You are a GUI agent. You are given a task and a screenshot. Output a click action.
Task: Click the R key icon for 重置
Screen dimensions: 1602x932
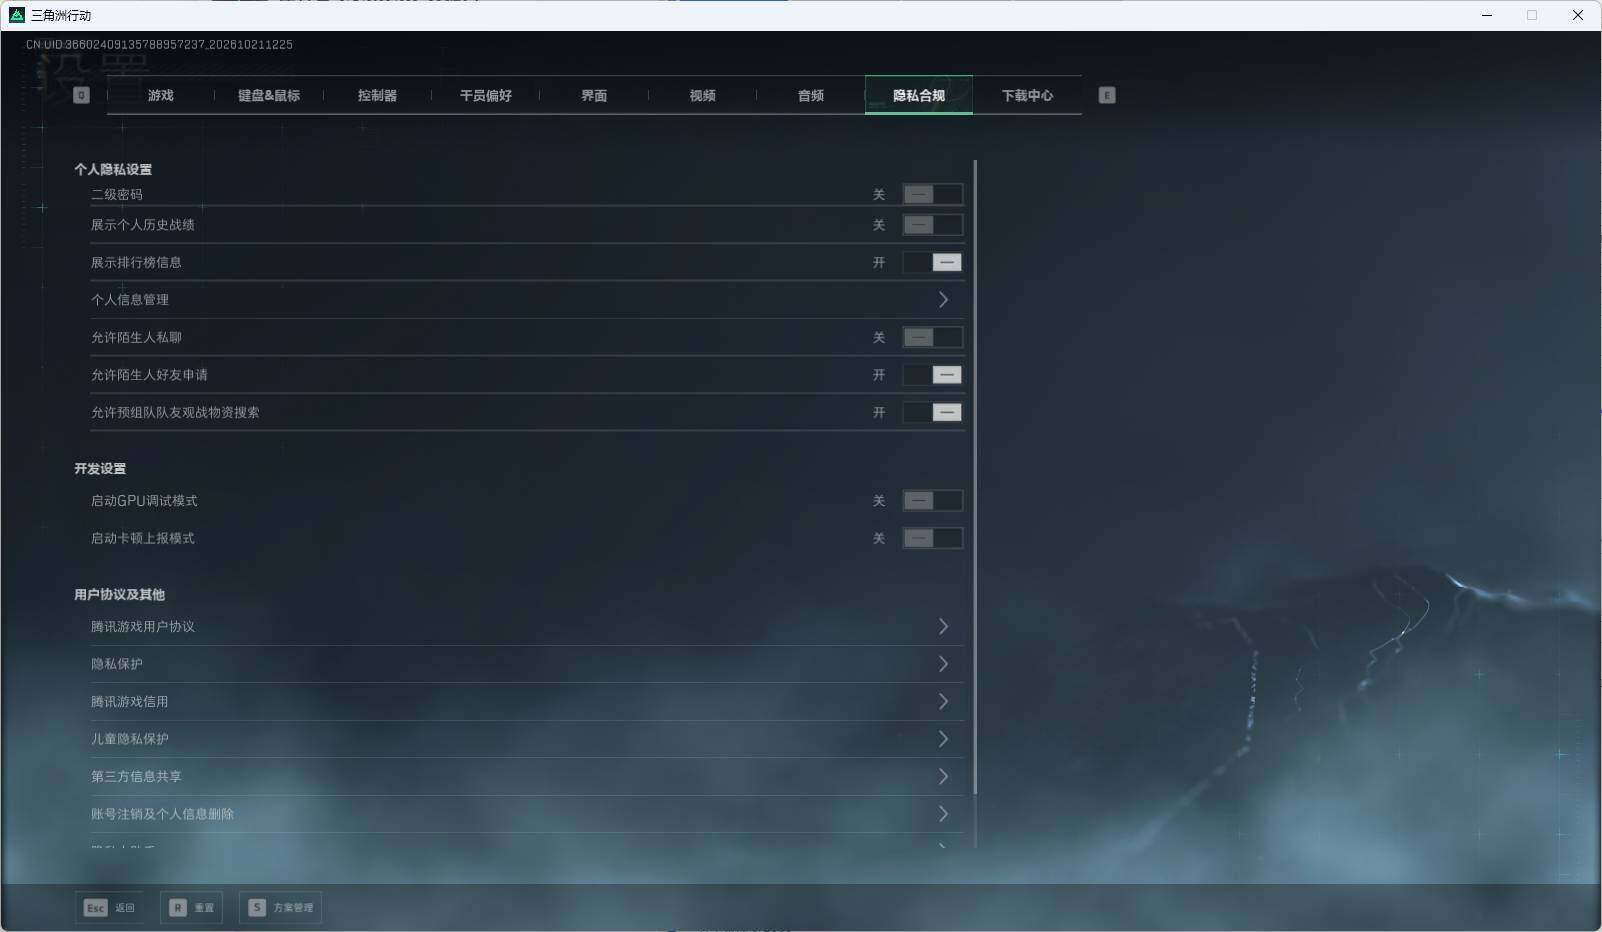[x=178, y=908]
